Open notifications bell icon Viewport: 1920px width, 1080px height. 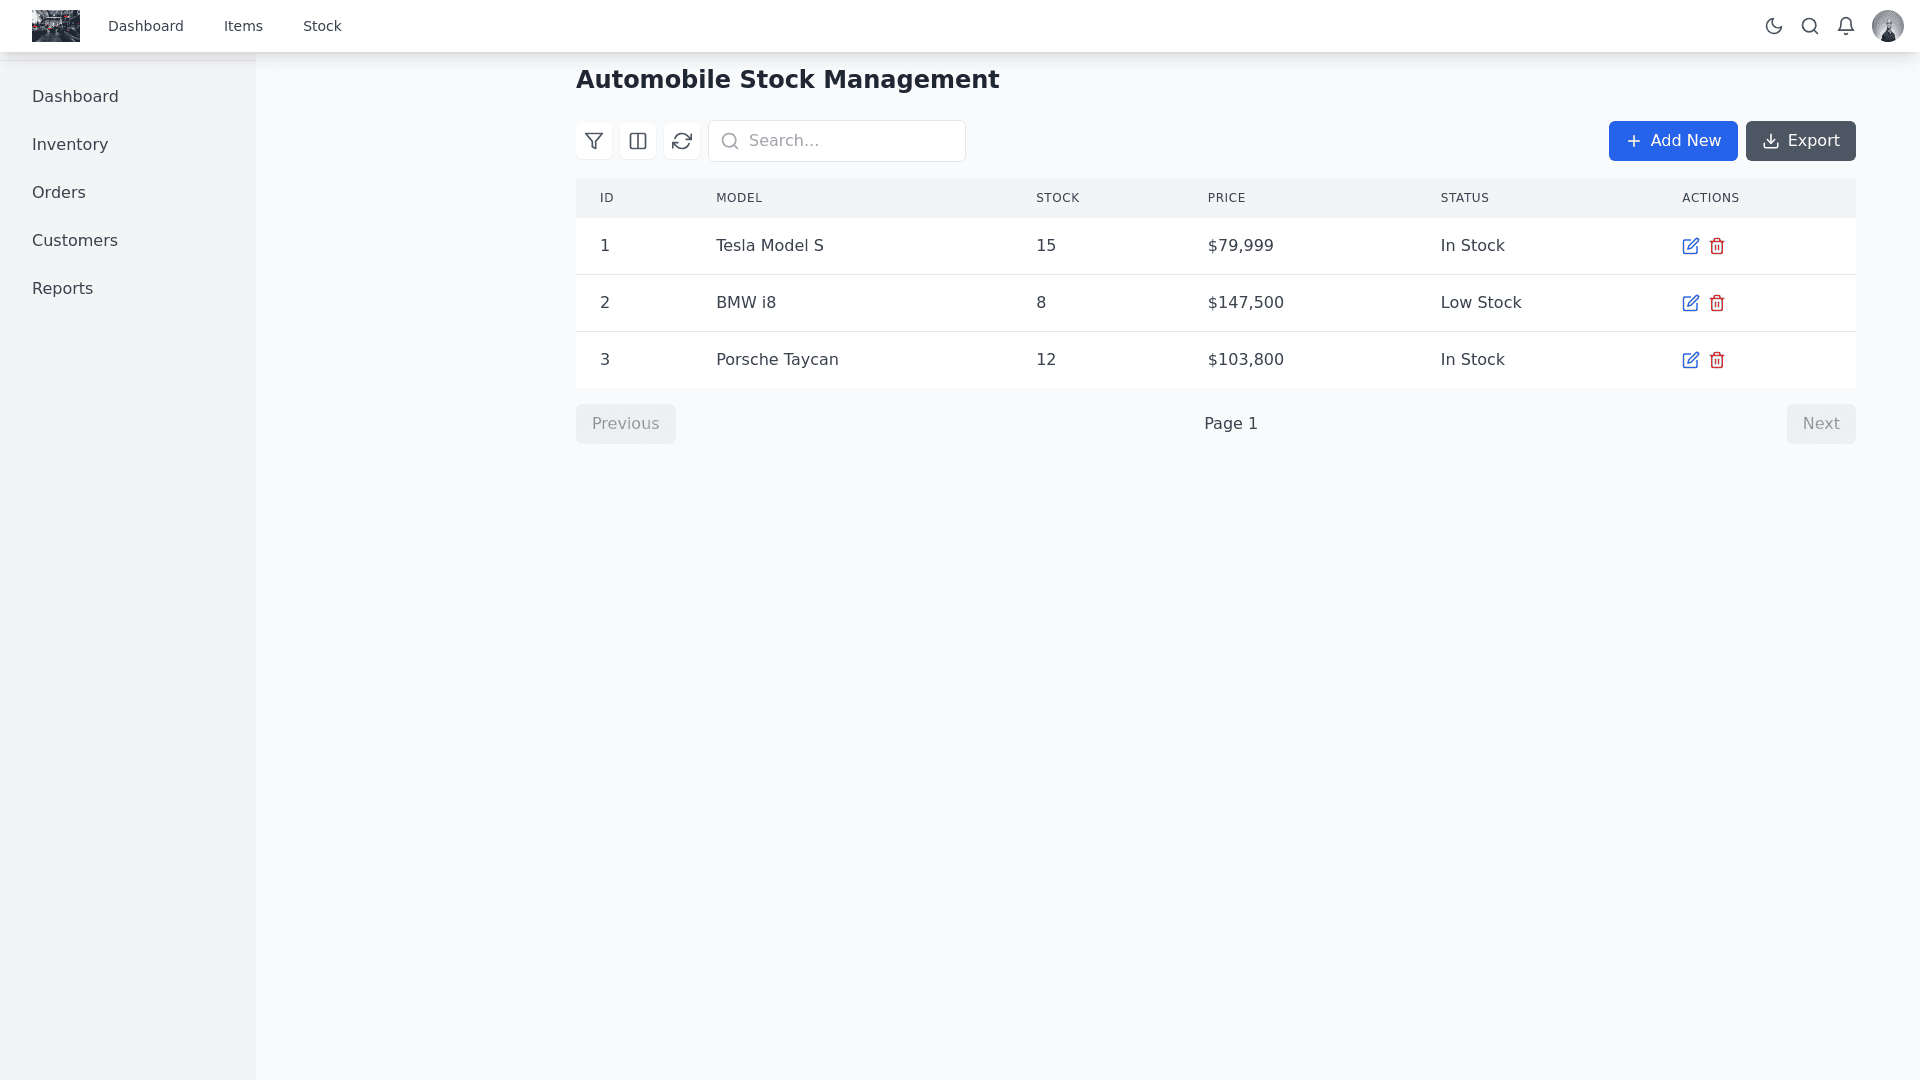pyautogui.click(x=1846, y=26)
